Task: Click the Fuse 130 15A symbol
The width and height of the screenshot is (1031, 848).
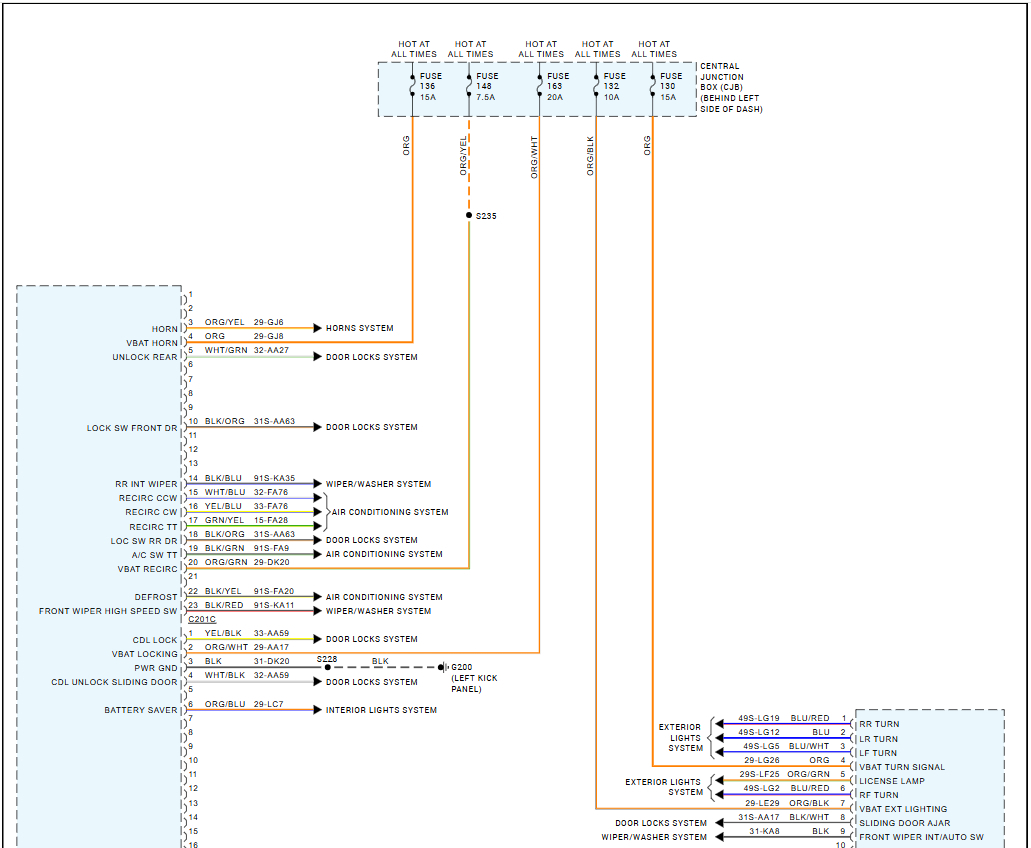Action: [653, 85]
